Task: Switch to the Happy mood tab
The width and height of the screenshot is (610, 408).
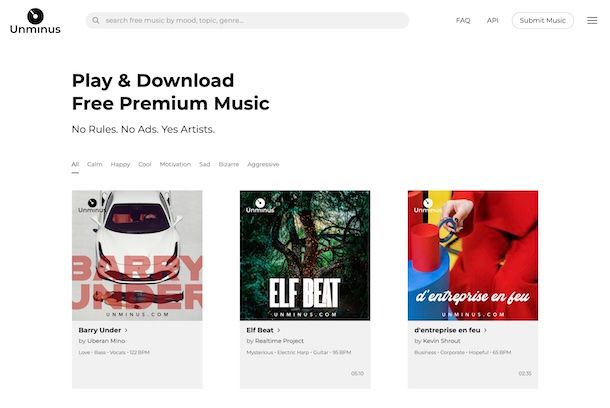Action: pyautogui.click(x=120, y=164)
